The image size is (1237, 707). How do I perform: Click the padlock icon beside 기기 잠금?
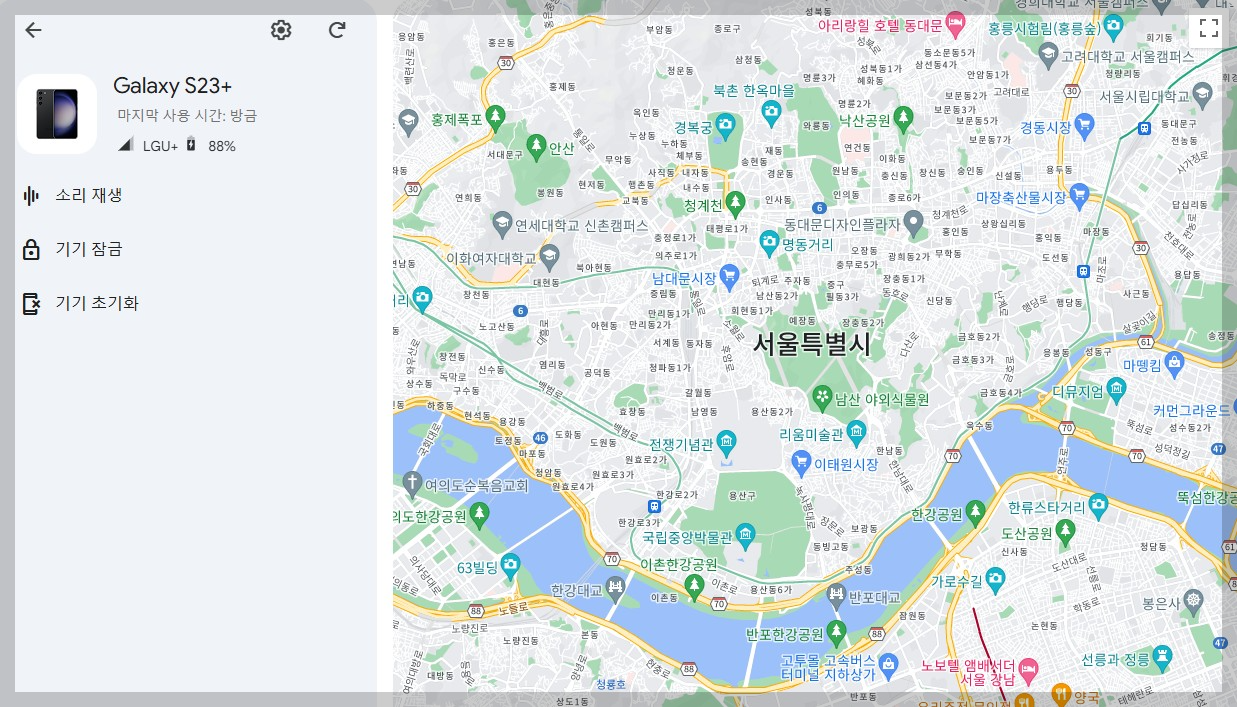tap(31, 249)
